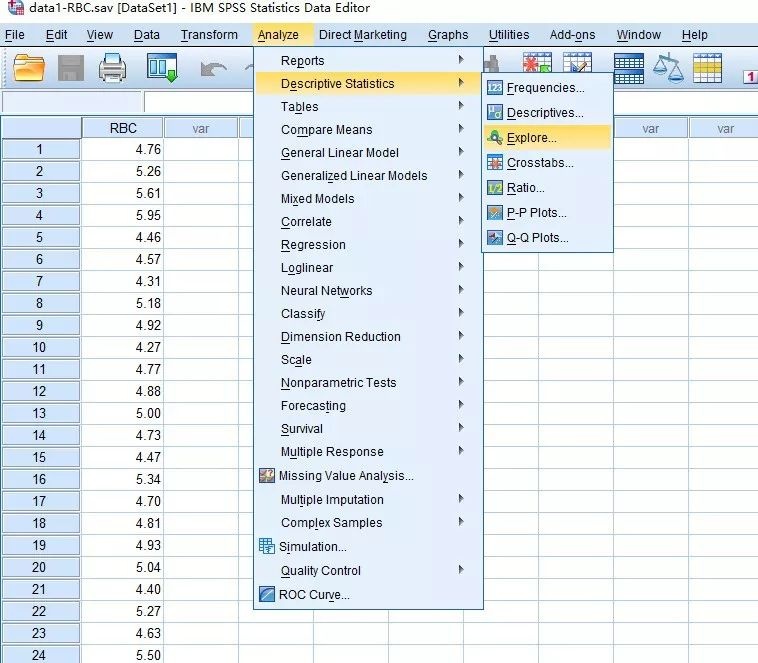
Task: Click the Ratio icon in the submenu
Action: [x=495, y=188]
